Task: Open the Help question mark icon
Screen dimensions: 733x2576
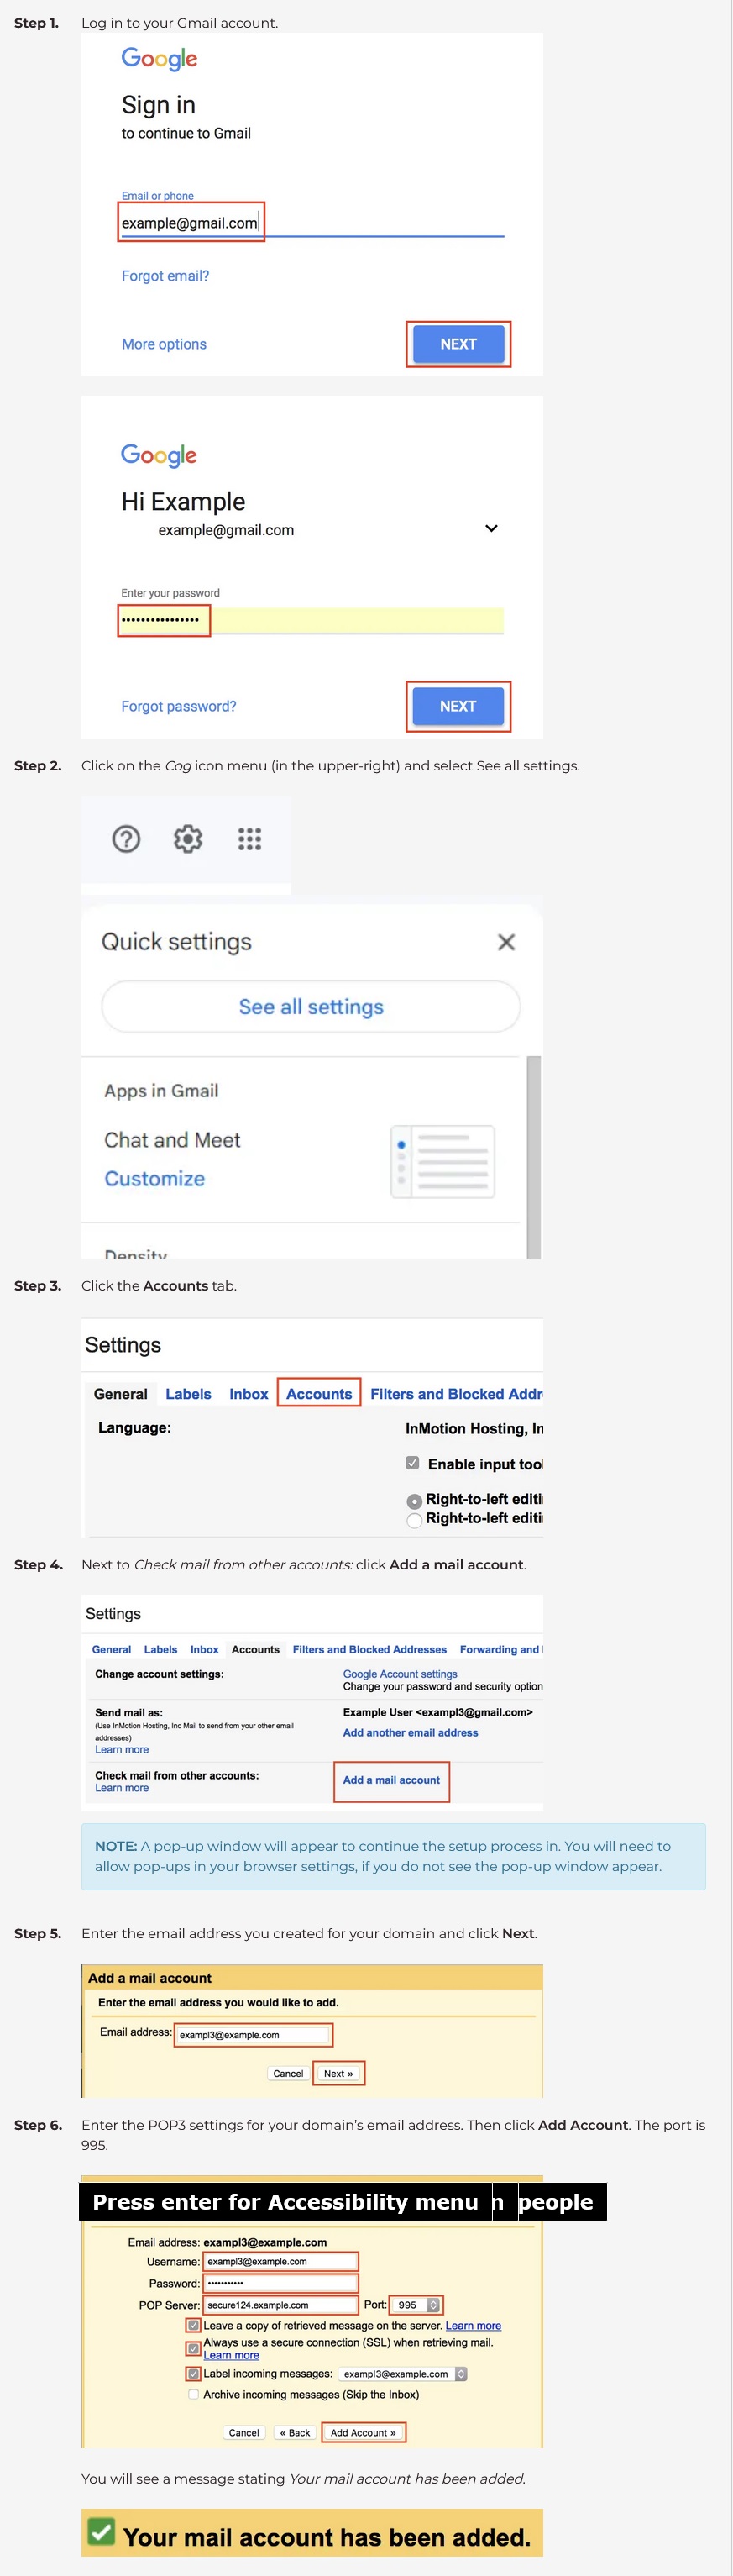Action: pos(126,838)
